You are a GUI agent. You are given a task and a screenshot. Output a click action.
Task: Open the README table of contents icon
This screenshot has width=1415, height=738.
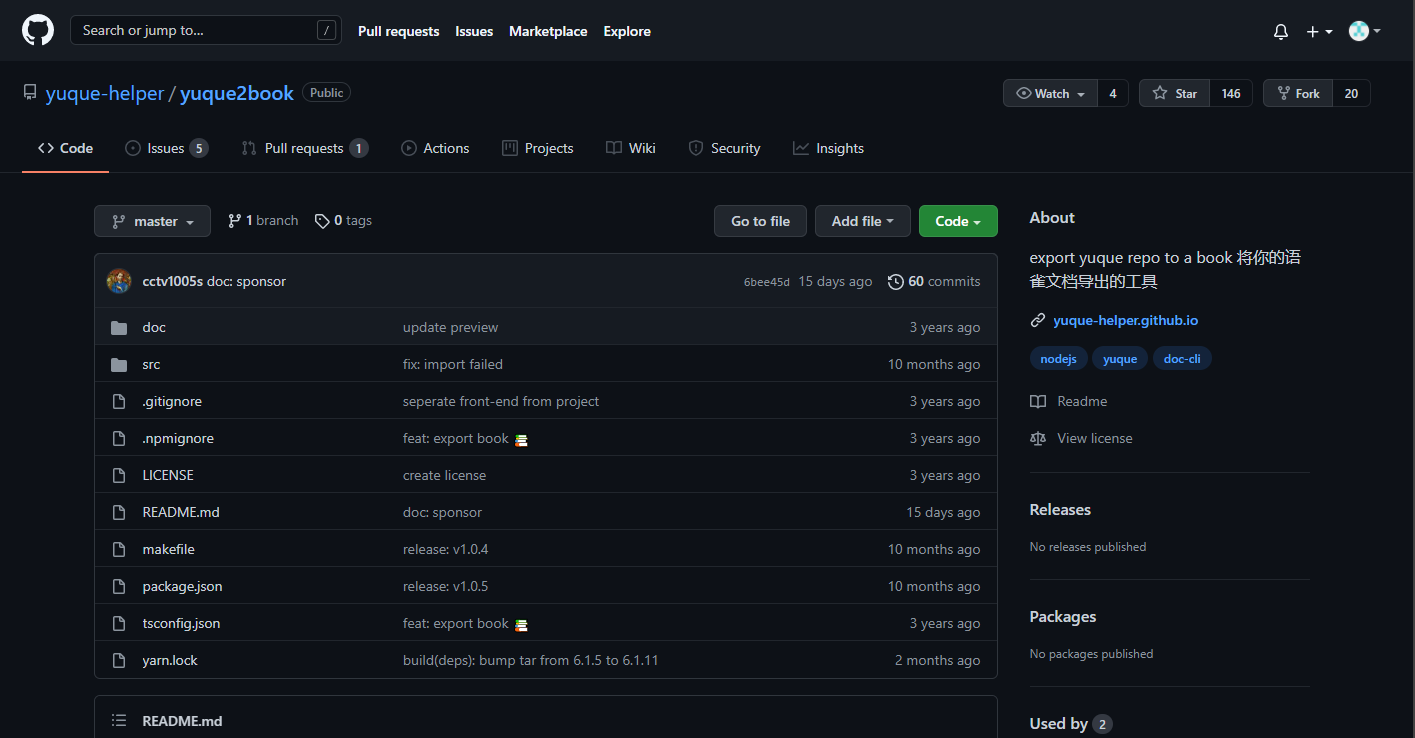pos(119,720)
